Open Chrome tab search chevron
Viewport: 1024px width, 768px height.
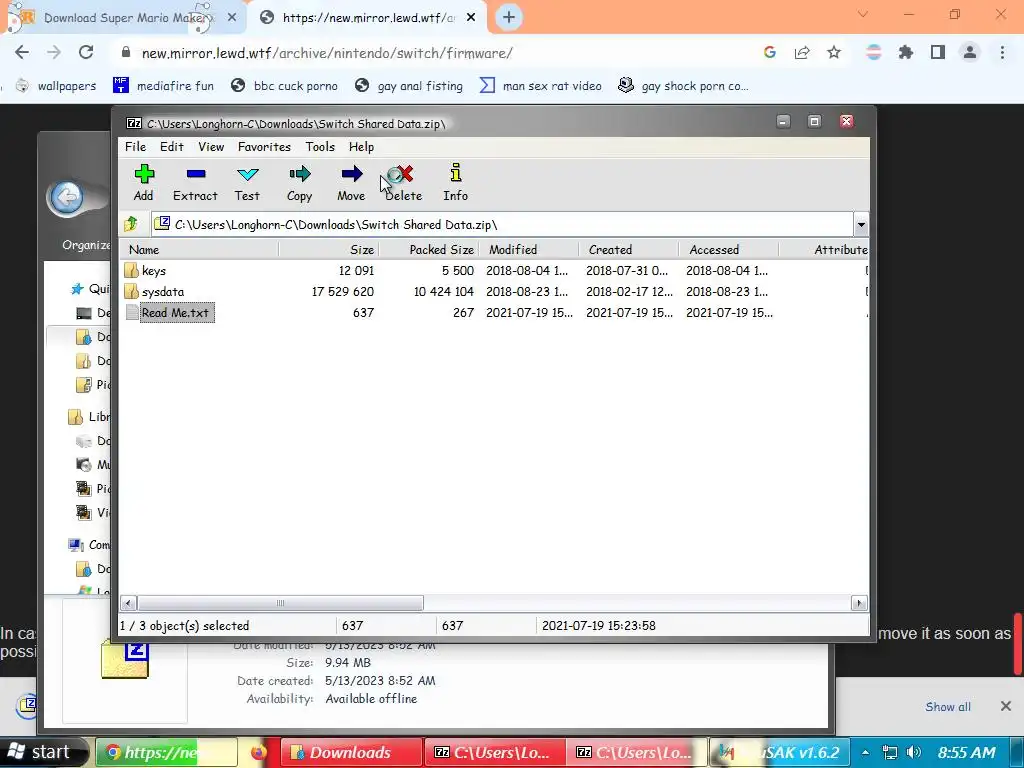tap(863, 14)
